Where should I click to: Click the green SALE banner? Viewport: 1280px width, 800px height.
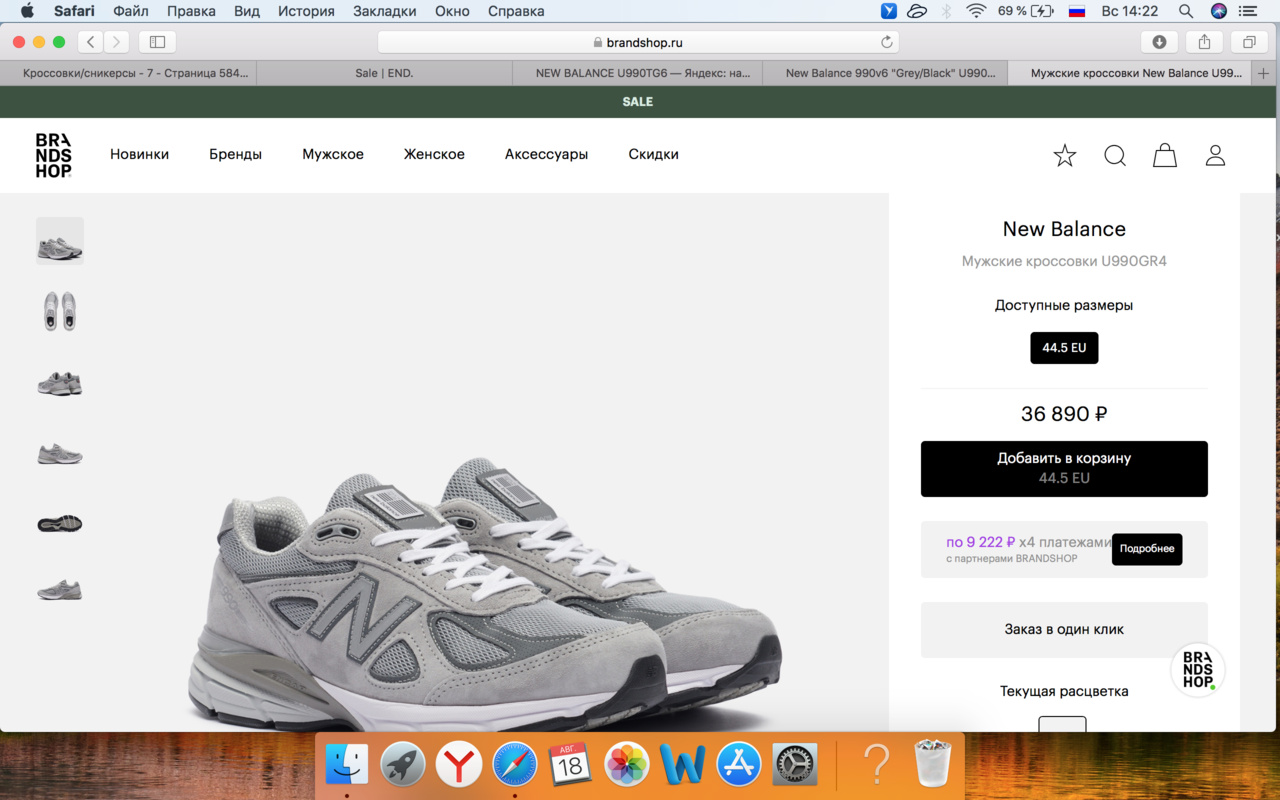pyautogui.click(x=638, y=101)
